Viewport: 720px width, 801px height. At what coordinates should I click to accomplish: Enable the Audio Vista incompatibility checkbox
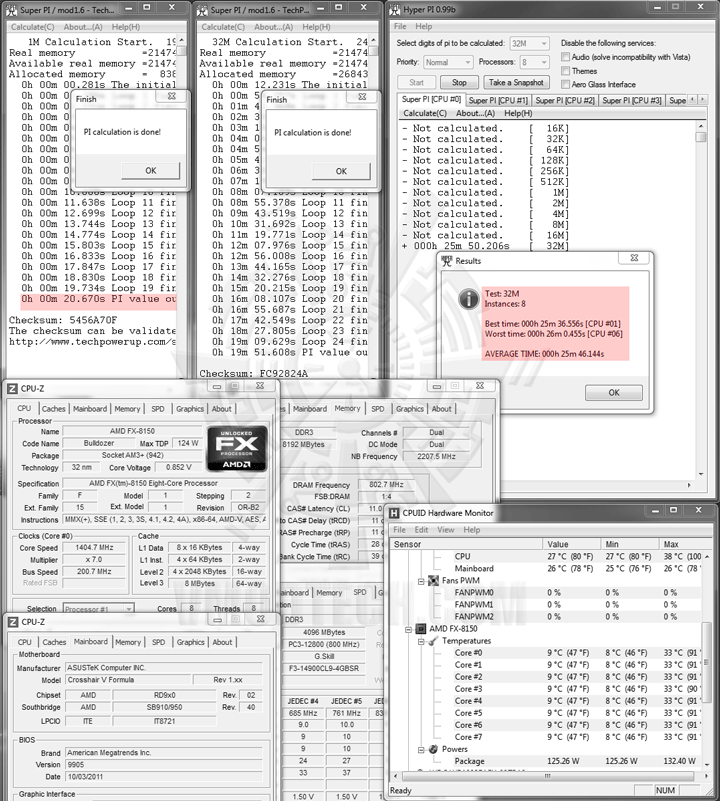coord(565,57)
